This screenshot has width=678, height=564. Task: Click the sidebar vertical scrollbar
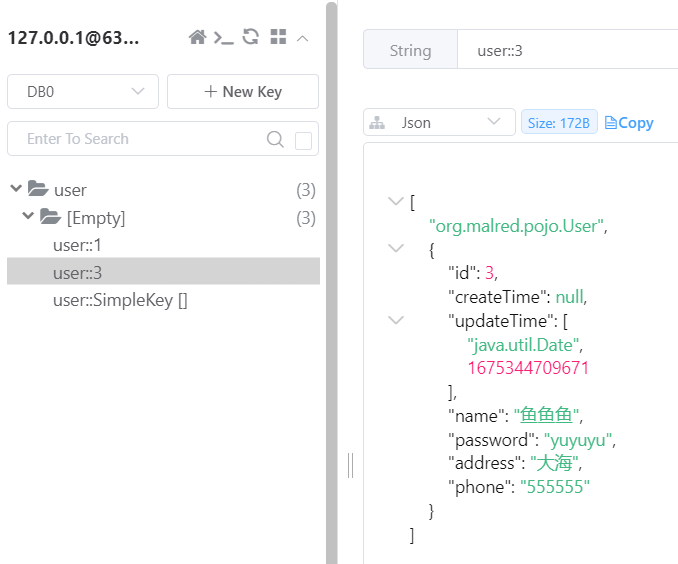332,281
